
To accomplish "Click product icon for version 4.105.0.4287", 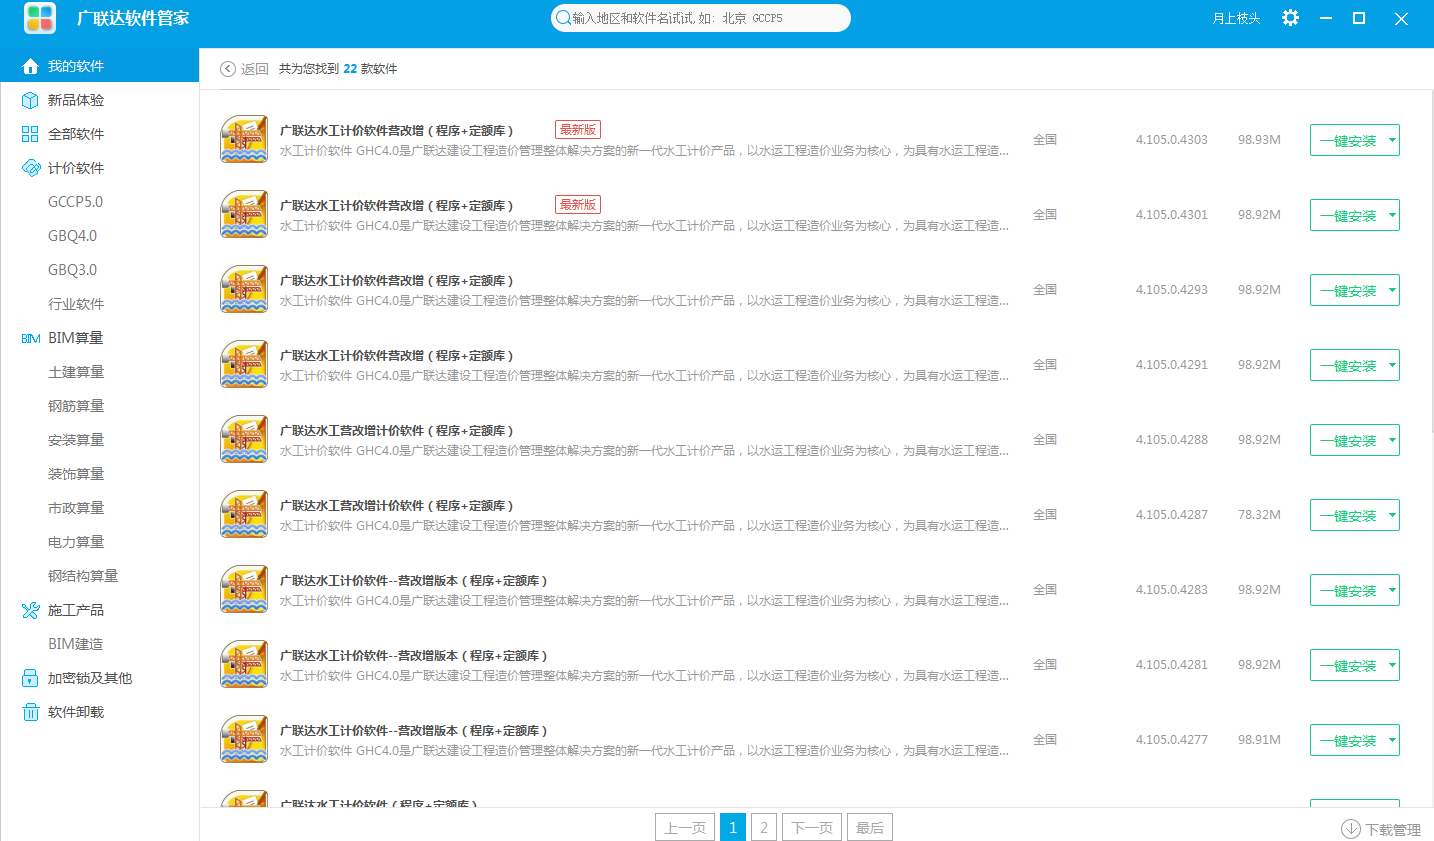I will pyautogui.click(x=244, y=514).
